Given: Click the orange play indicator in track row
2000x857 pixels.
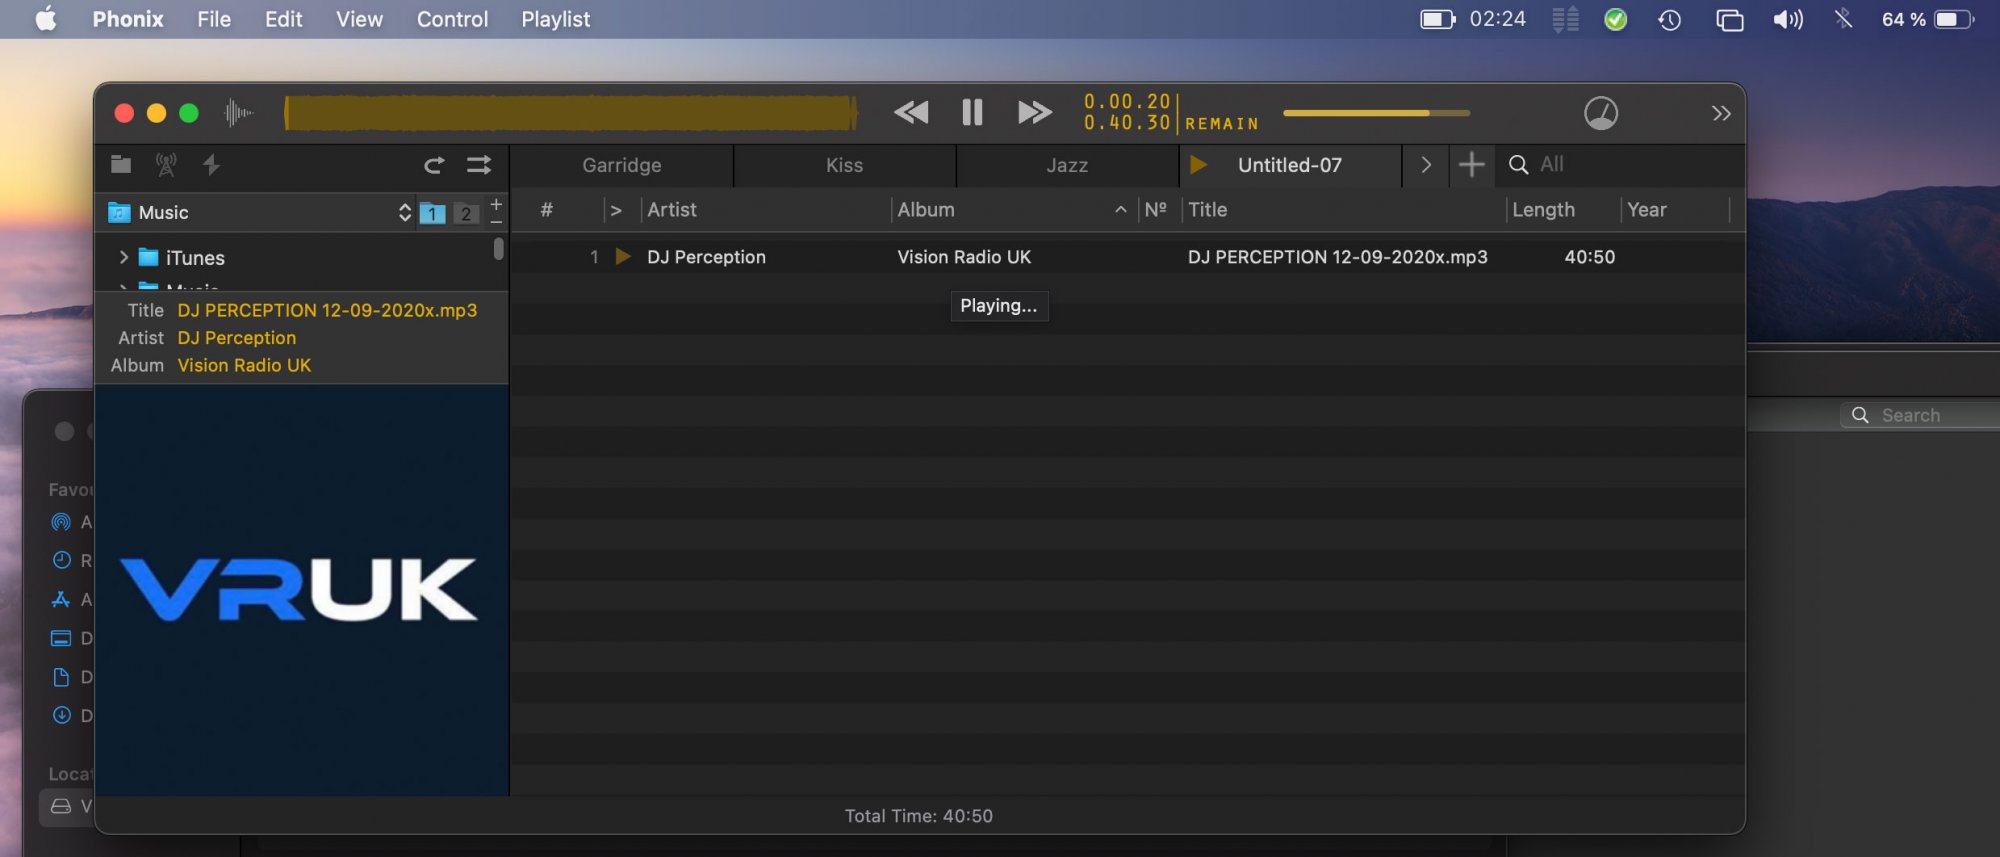Looking at the screenshot, I should point(623,257).
